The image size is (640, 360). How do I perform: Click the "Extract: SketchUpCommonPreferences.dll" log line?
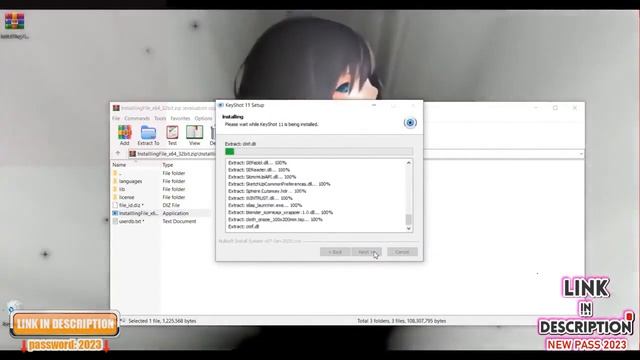coord(279,184)
